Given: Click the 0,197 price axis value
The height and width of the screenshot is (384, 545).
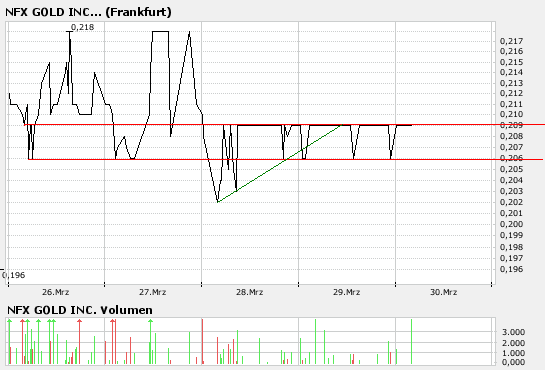Looking at the screenshot, I should tap(511, 258).
